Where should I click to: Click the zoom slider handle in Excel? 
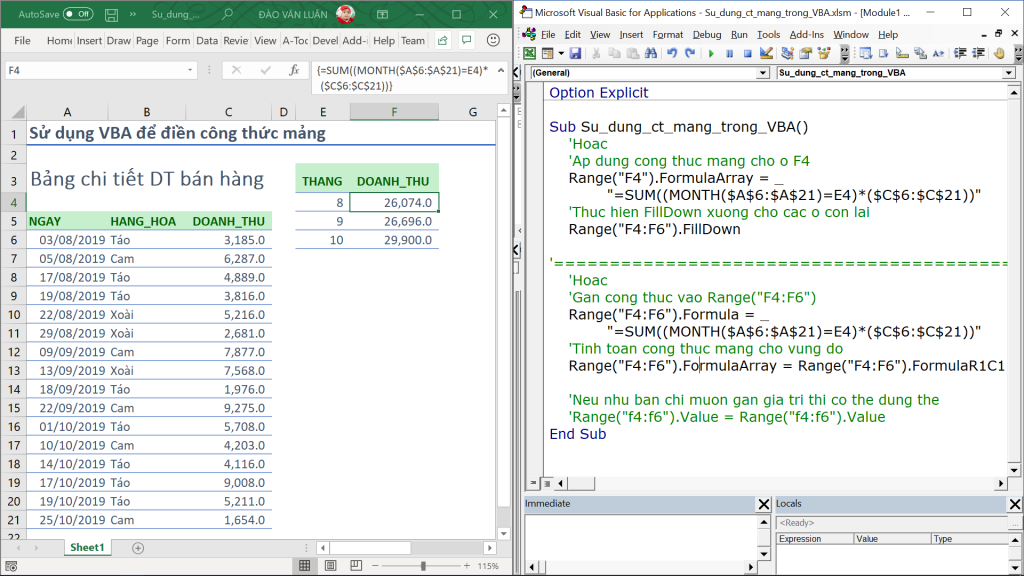point(423,566)
